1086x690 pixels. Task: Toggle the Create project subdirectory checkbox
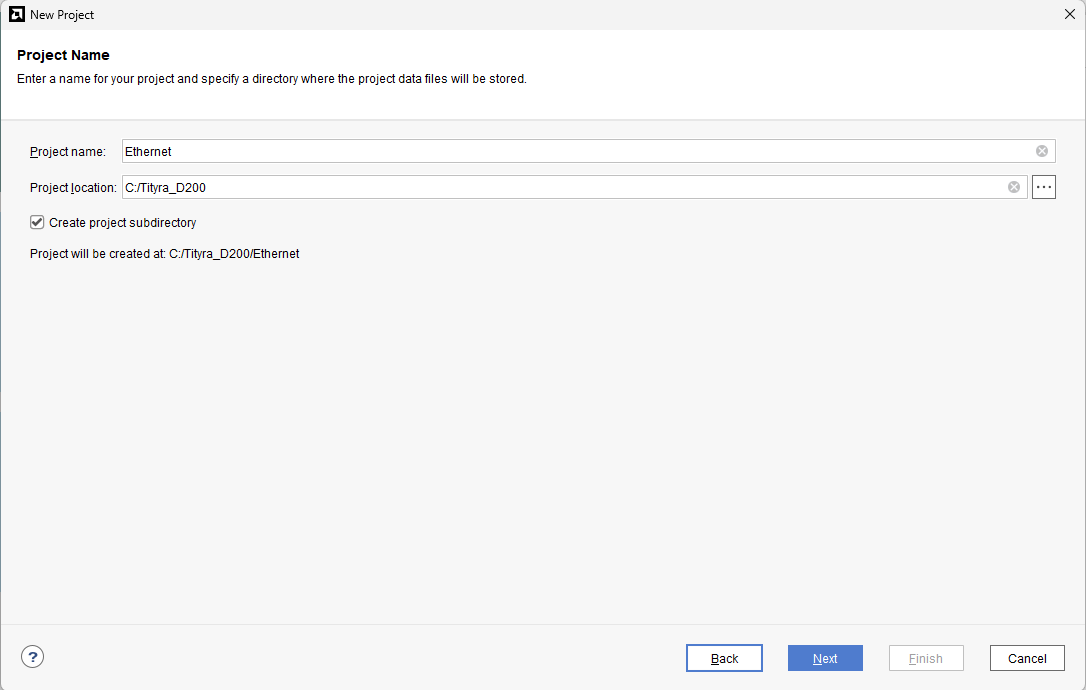(x=38, y=222)
